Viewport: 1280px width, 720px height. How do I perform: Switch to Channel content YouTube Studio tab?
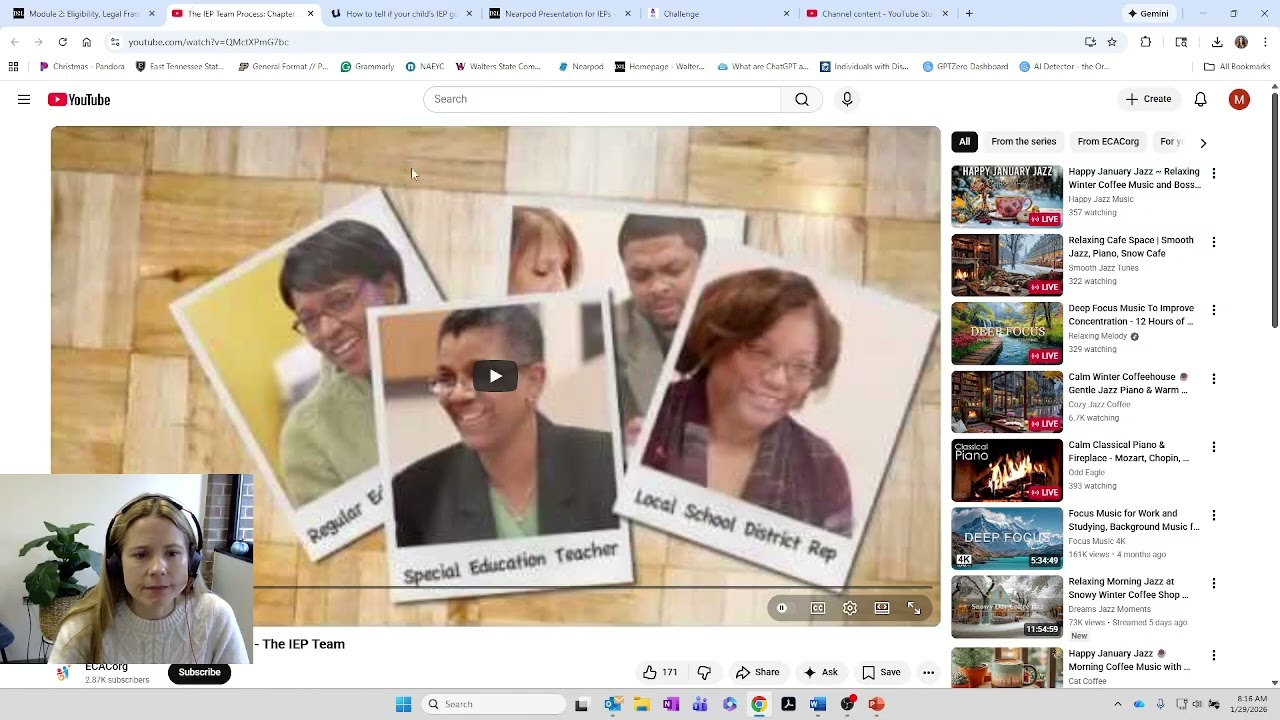(876, 14)
